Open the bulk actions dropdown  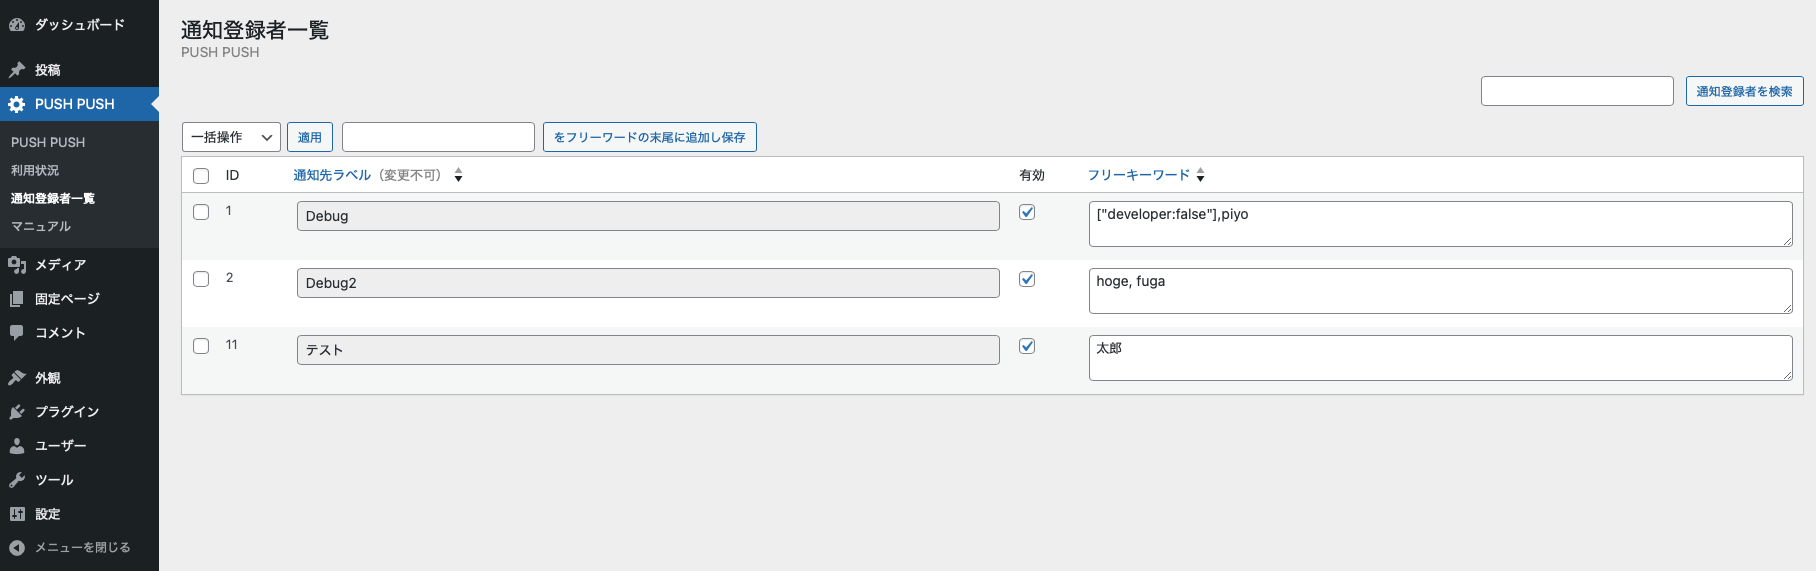click(x=231, y=137)
